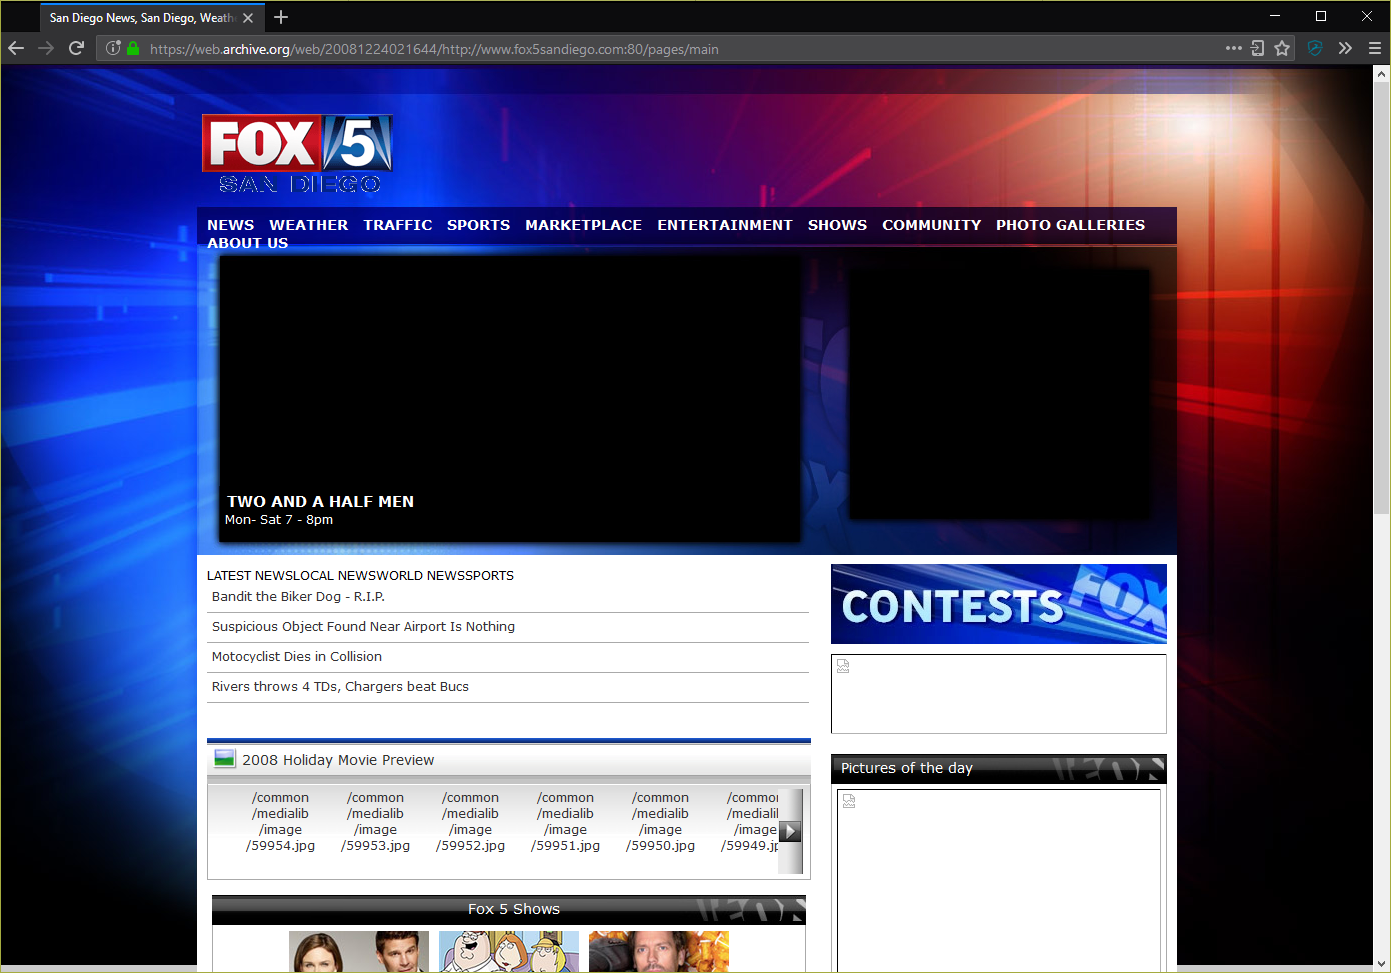The image size is (1391, 973).
Task: Open the COMMUNITY menu
Action: pyautogui.click(x=932, y=225)
